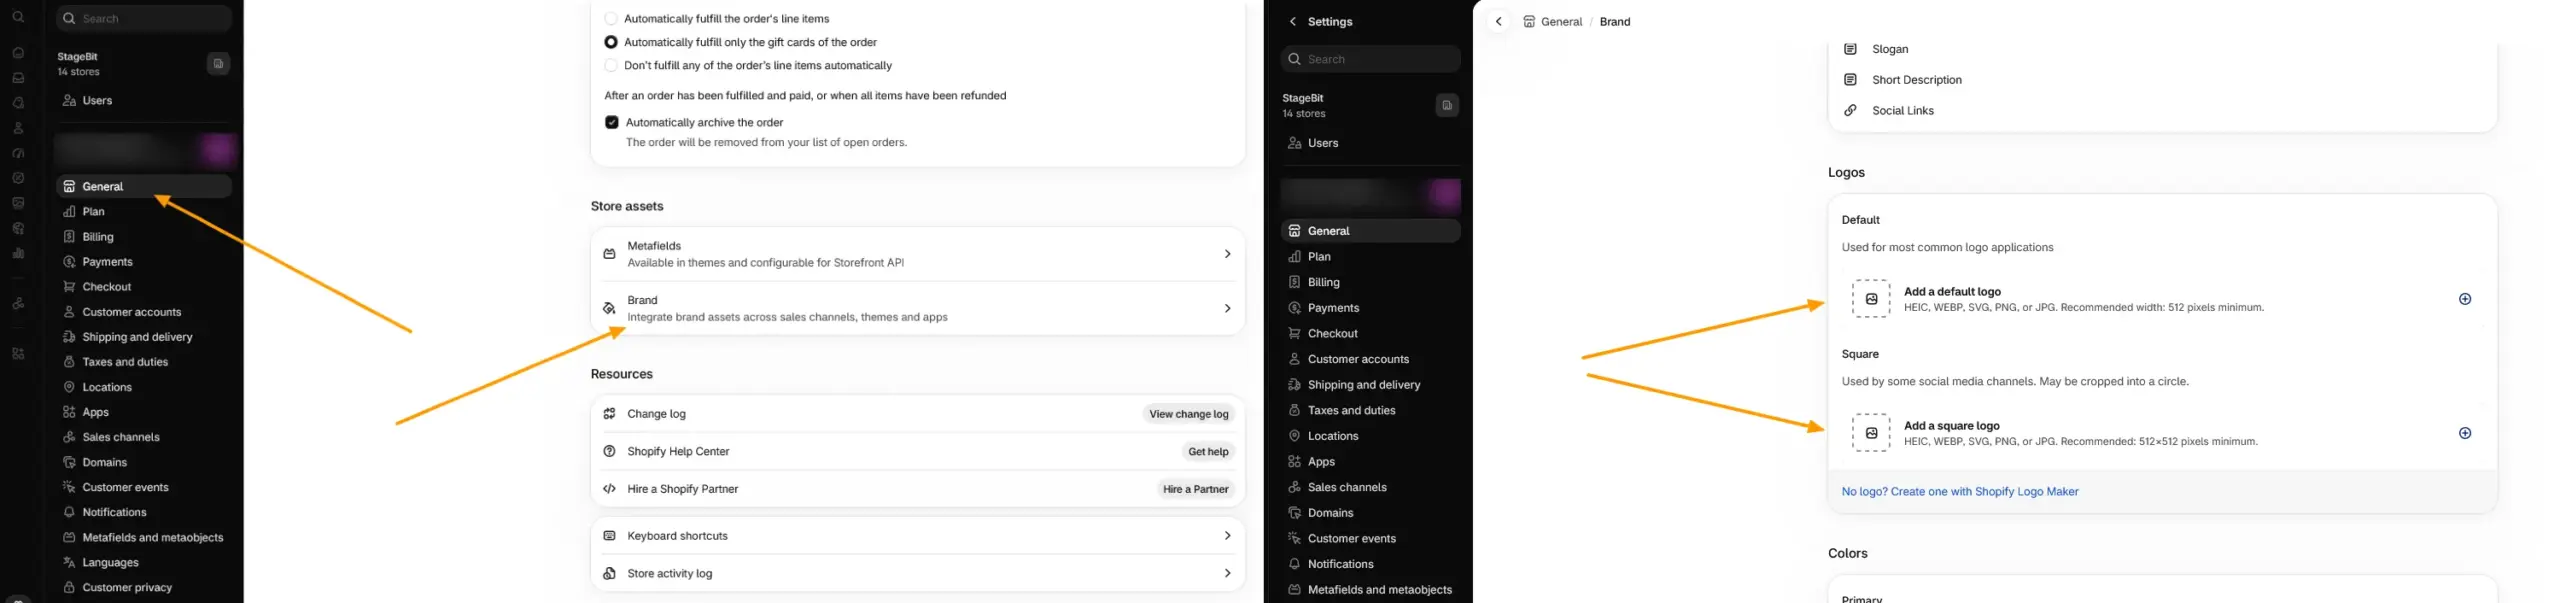Click plus icon beside Add a square logo
Viewport: 2560px width, 603px height.
(2465, 433)
